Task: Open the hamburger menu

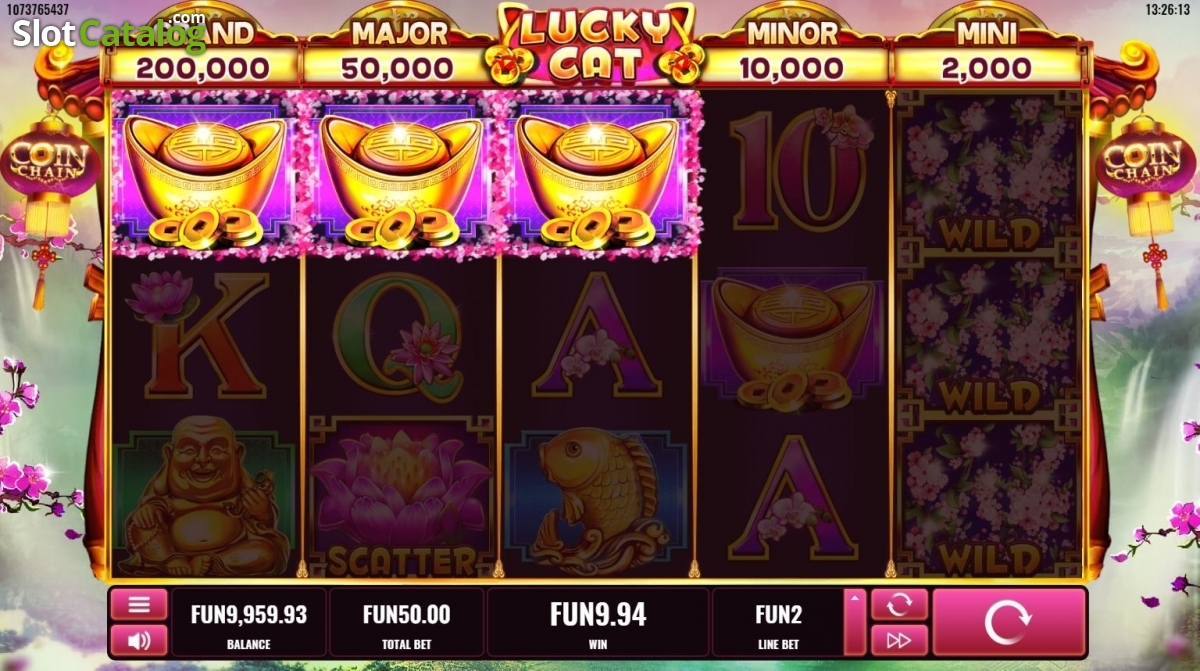Action: (139, 605)
